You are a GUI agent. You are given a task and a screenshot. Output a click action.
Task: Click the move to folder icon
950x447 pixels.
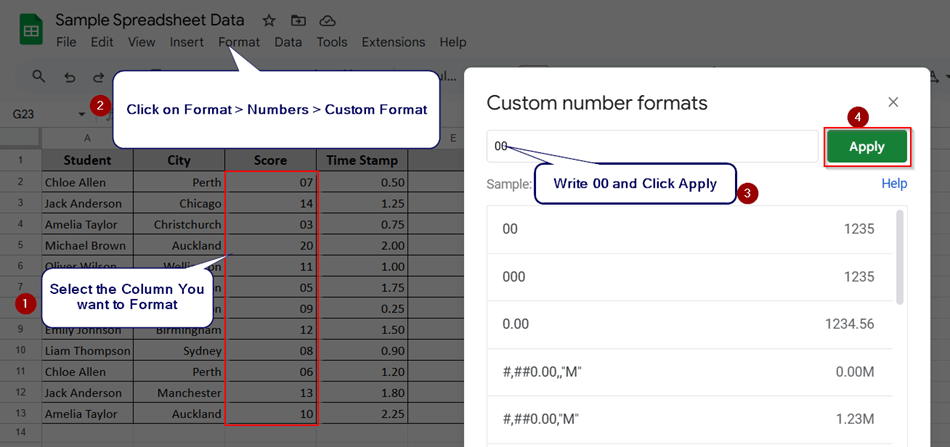coord(298,21)
